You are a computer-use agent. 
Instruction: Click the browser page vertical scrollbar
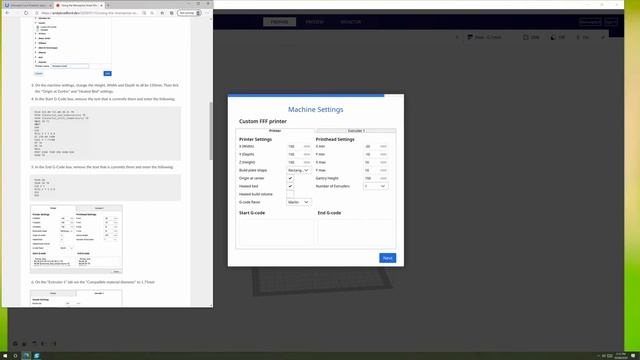coord(211,131)
